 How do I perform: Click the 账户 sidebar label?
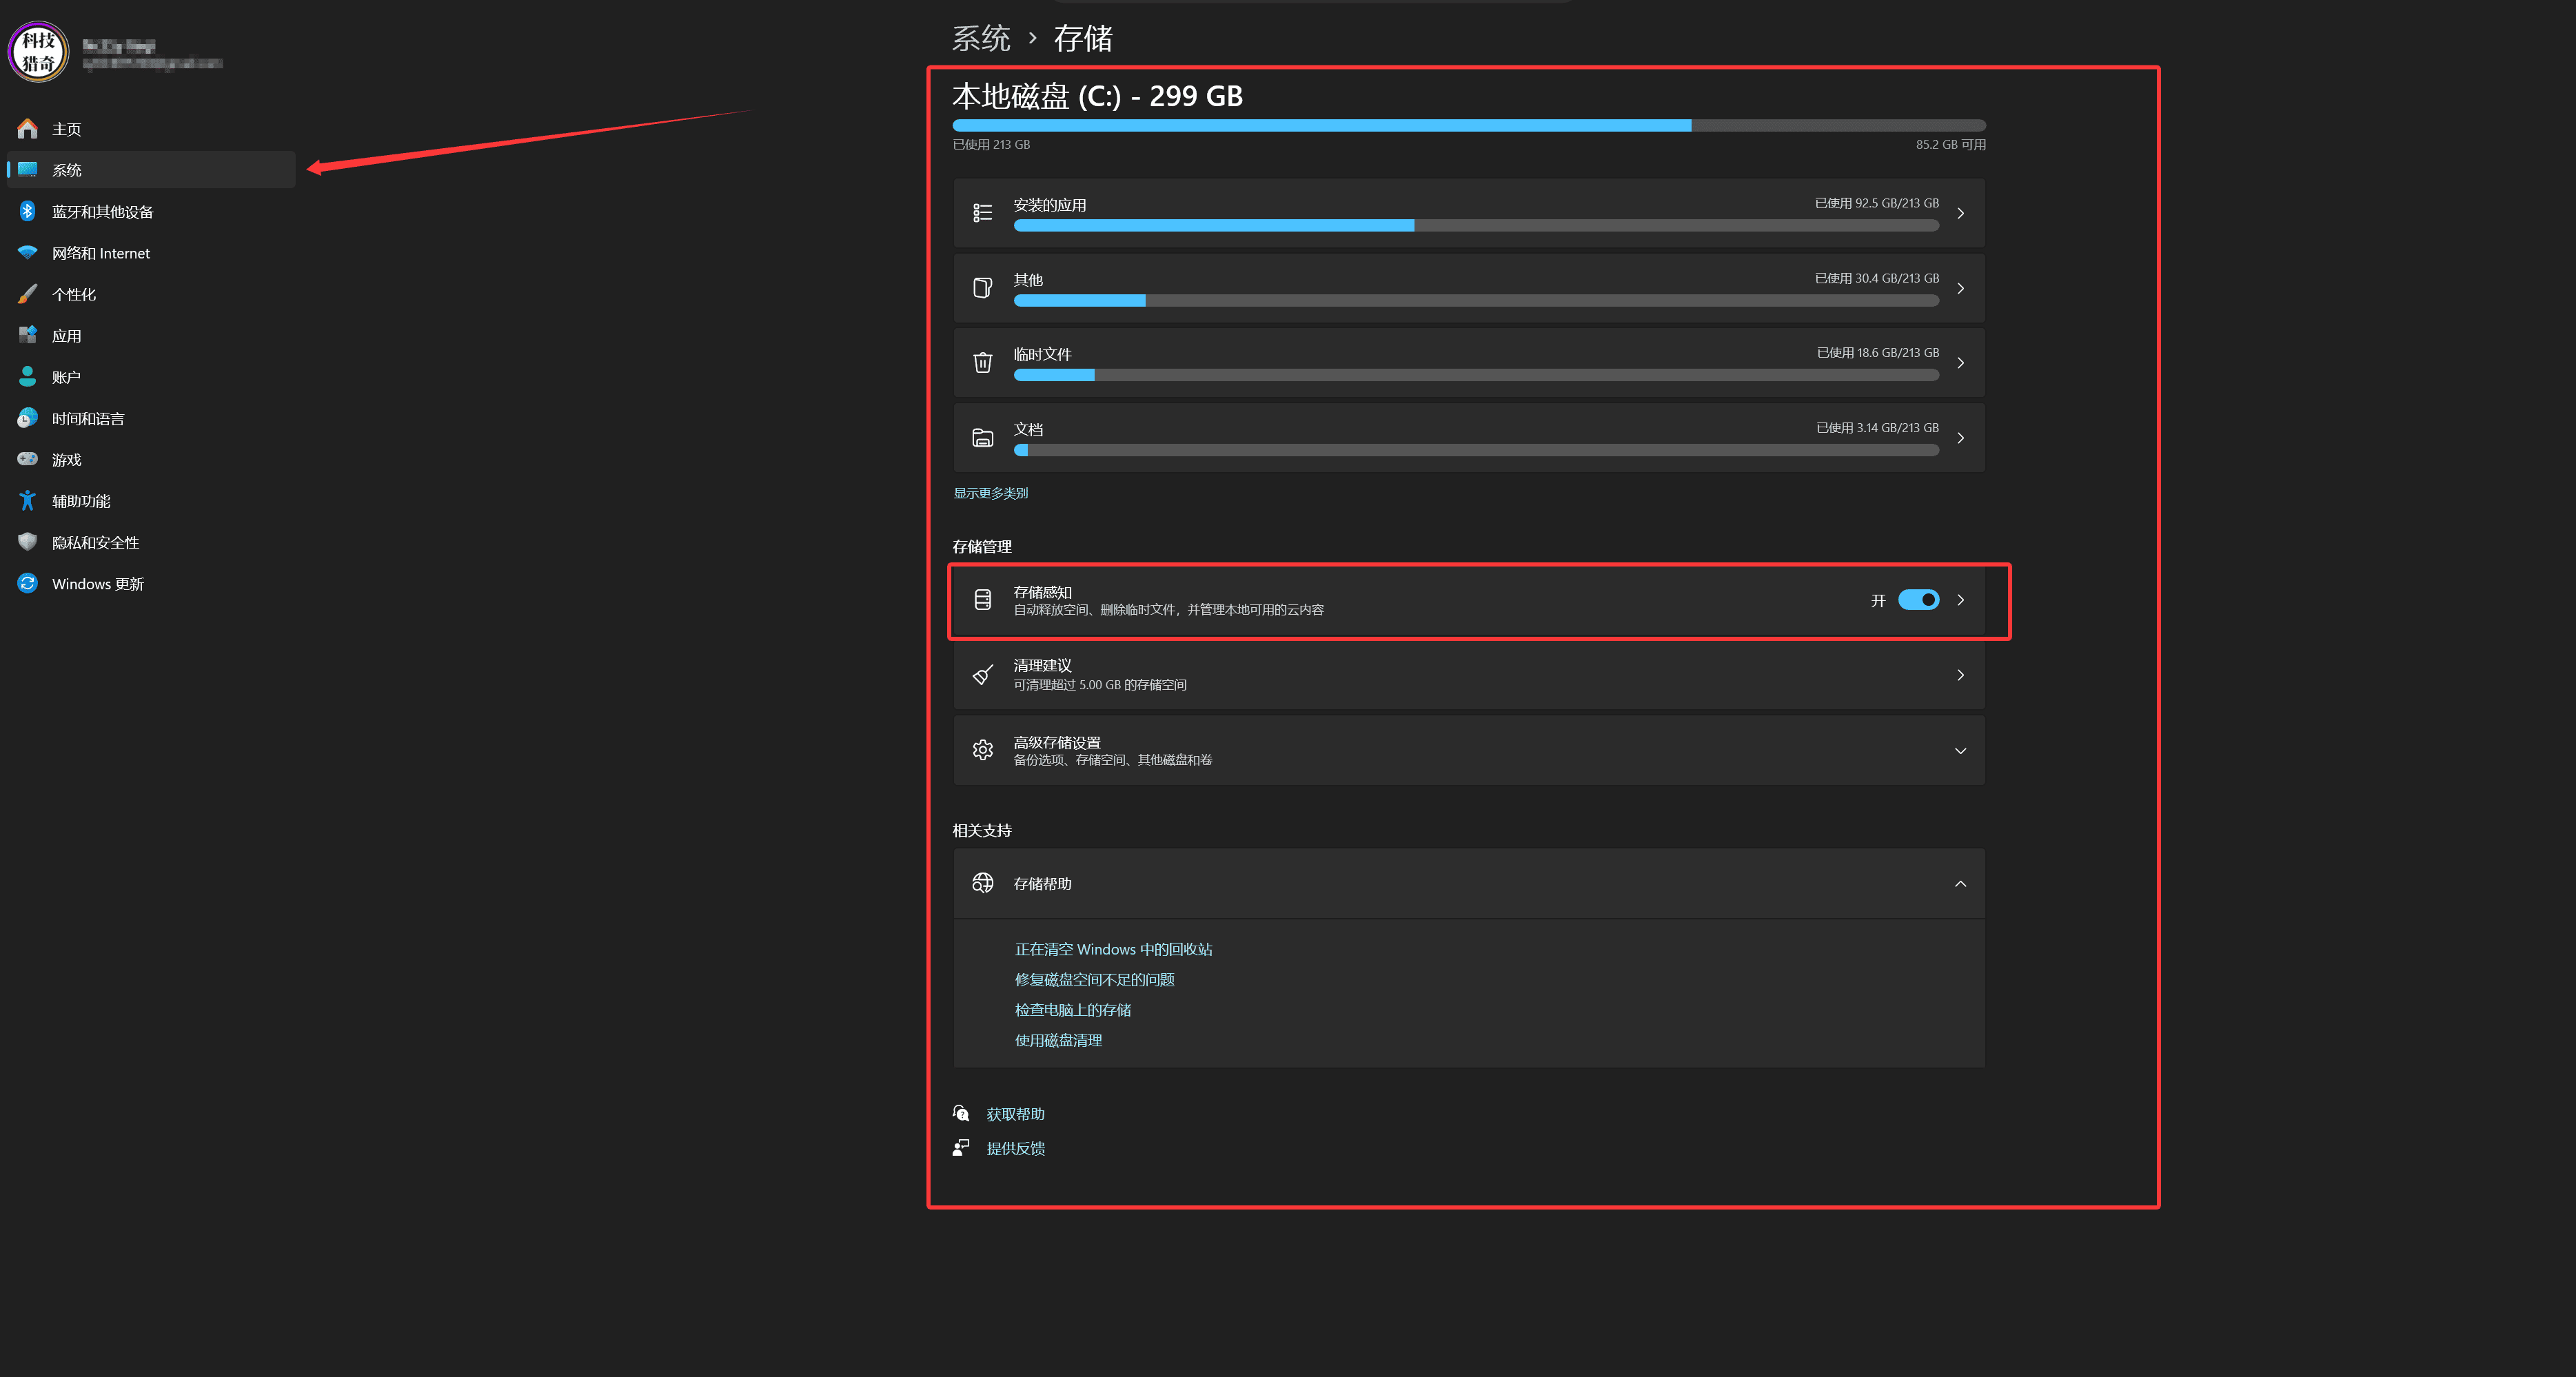(x=66, y=377)
